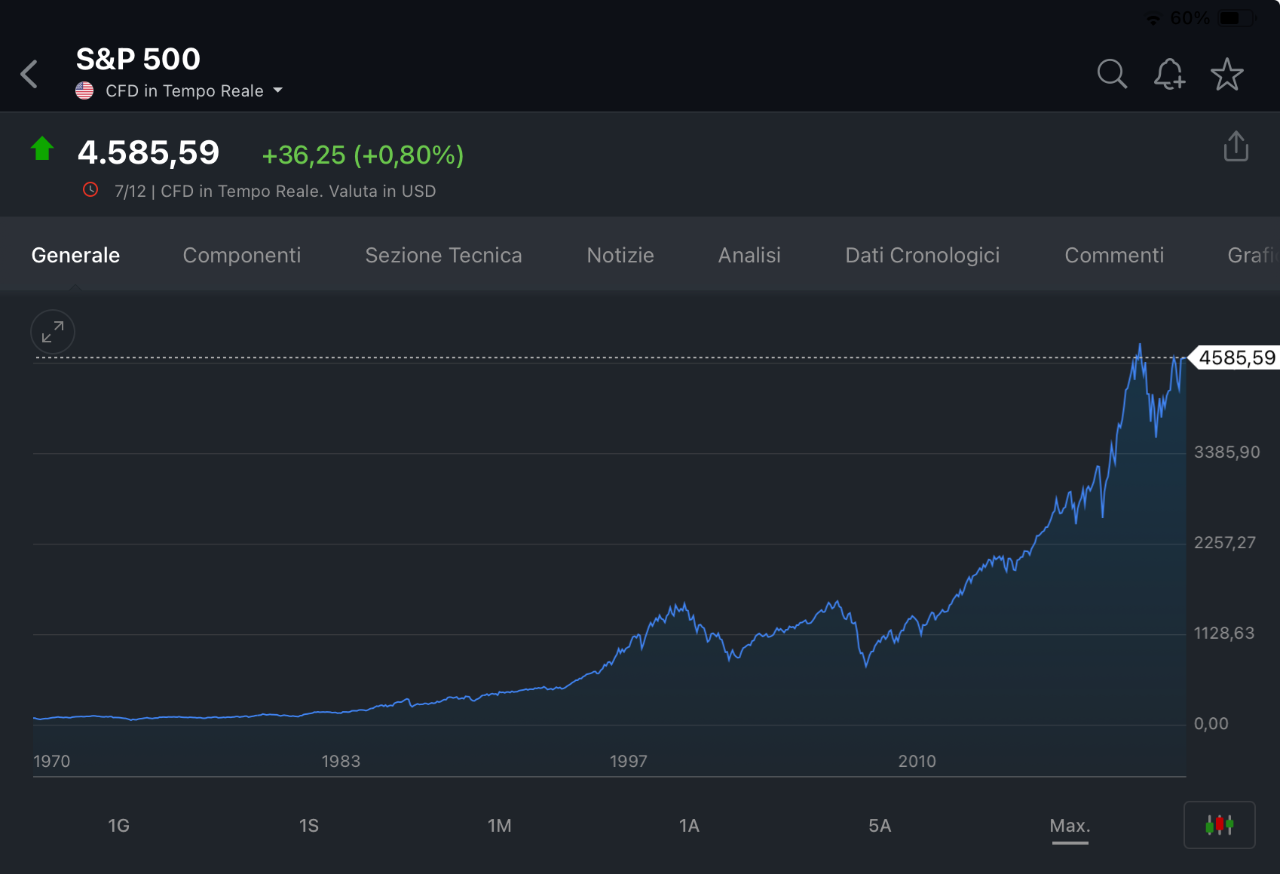The image size is (1280, 874).
Task: Create an alert using the bell icon
Action: click(x=1169, y=74)
